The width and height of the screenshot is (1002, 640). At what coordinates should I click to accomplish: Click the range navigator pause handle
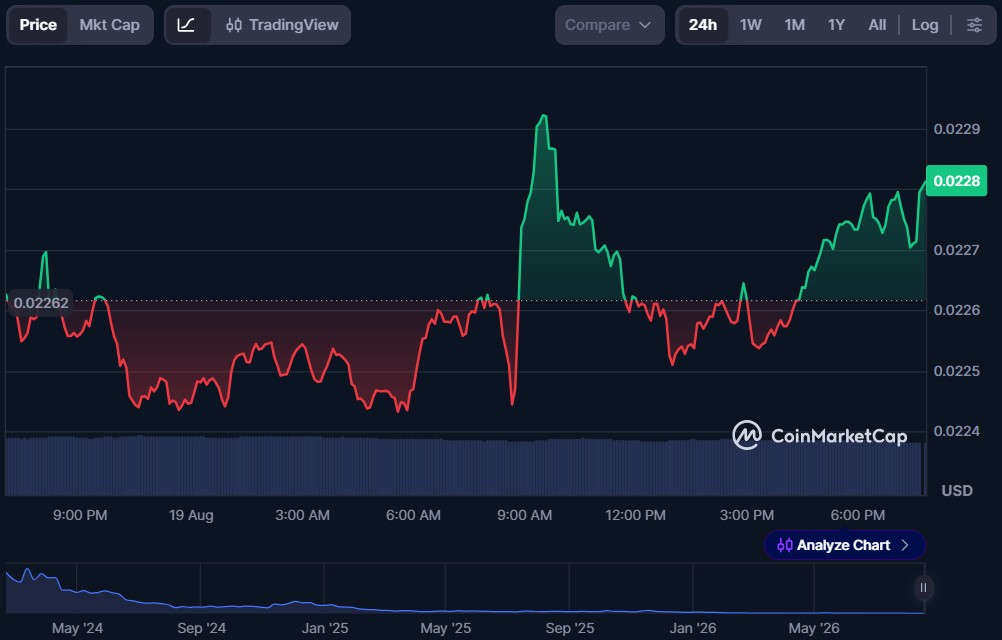tap(923, 588)
